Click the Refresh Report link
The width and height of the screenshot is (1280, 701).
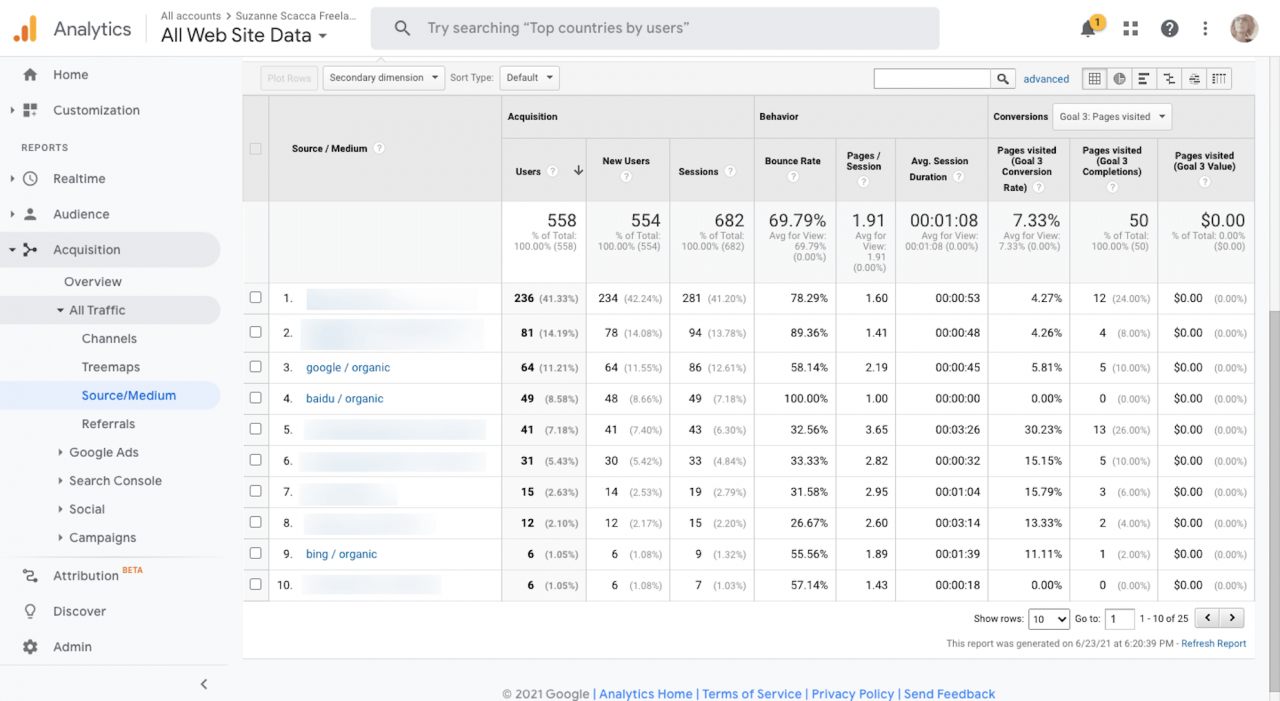1213,643
